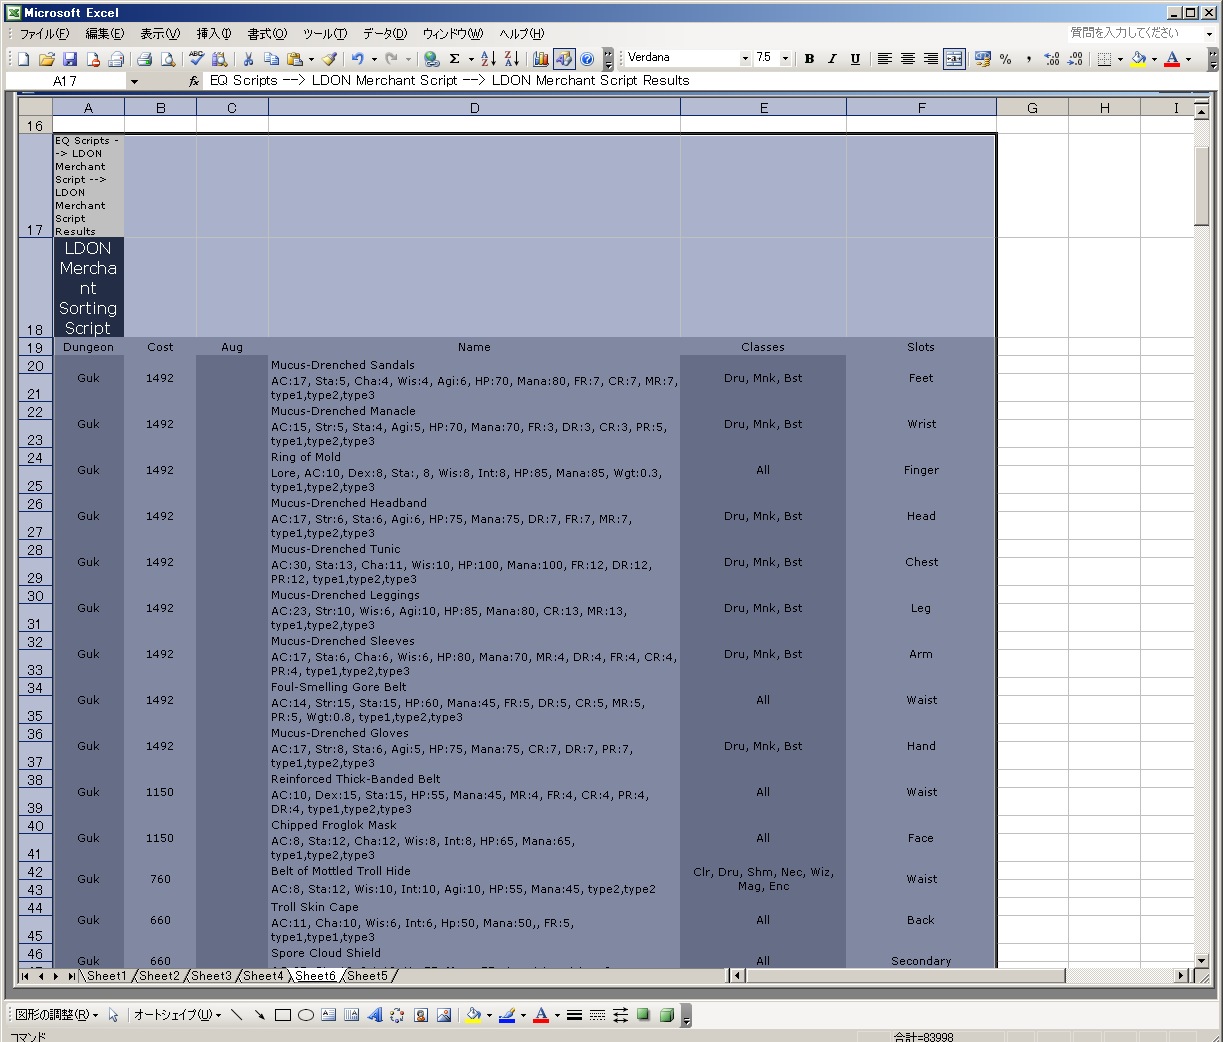Open the オートシェイプ(U) button menu
Image resolution: width=1223 pixels, height=1042 pixels.
tap(177, 1015)
